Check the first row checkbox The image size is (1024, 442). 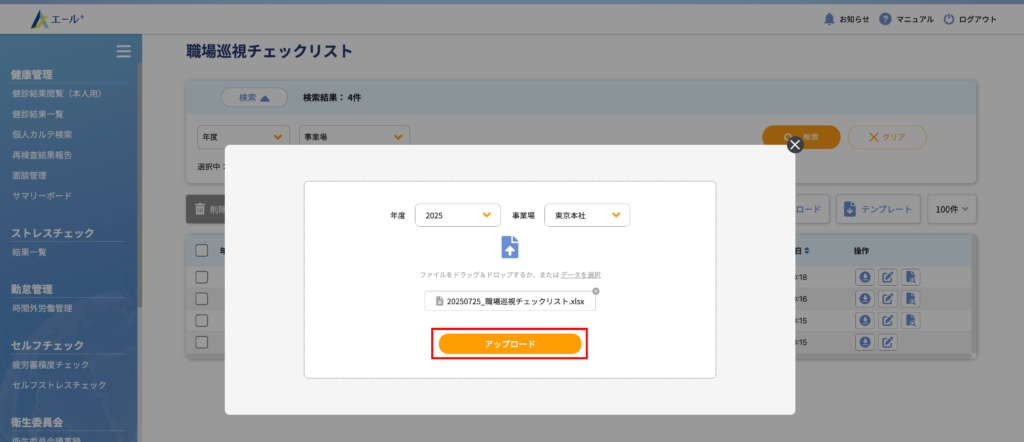click(202, 277)
